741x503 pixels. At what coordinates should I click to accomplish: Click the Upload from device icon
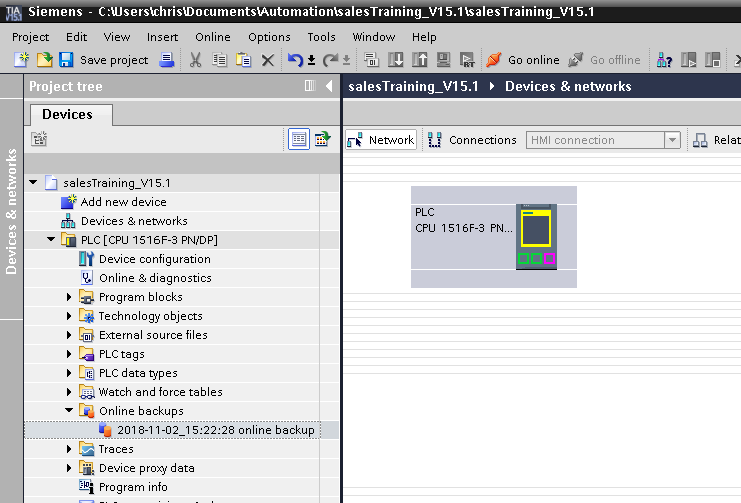click(x=420, y=60)
